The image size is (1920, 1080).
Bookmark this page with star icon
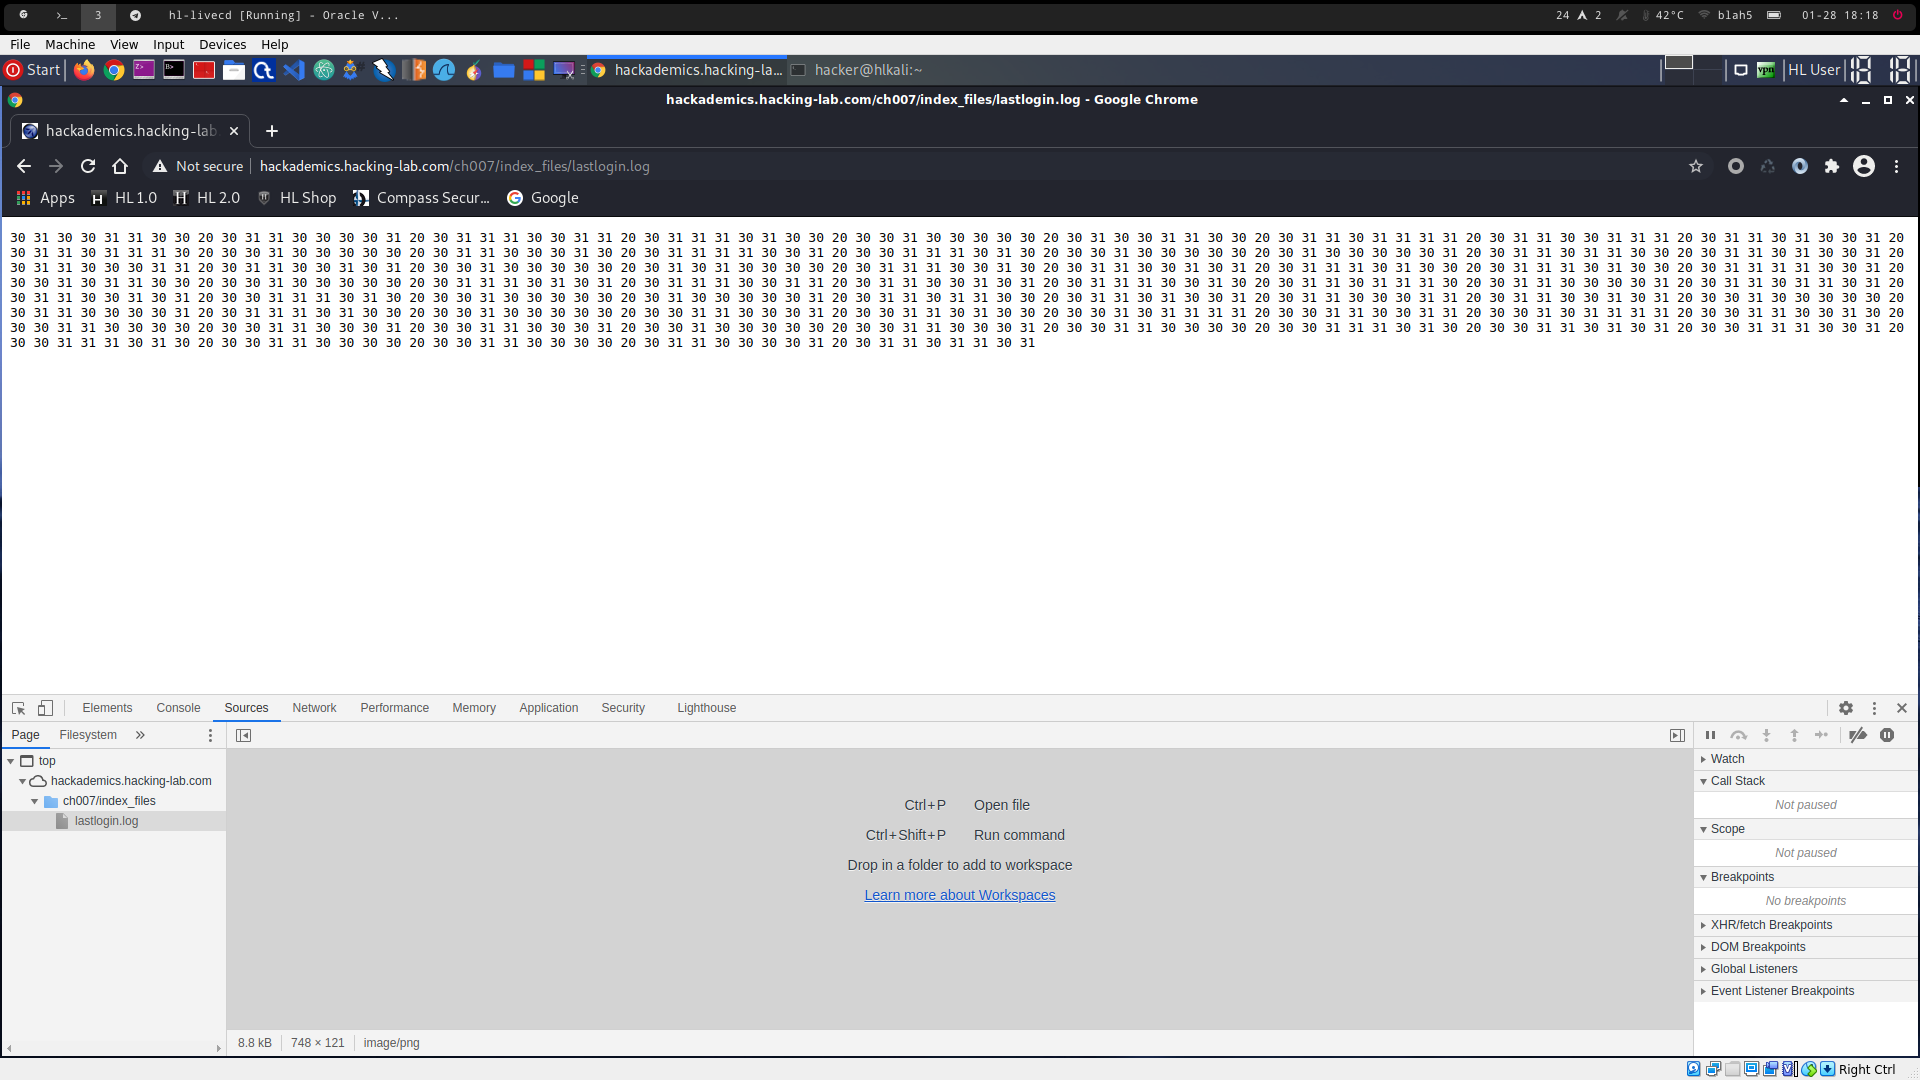tap(1696, 166)
